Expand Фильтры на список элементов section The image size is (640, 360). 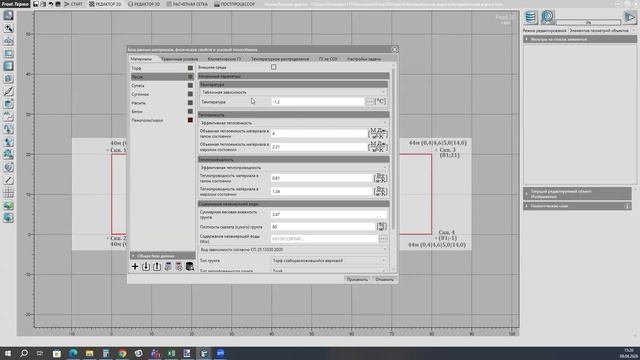point(580,39)
